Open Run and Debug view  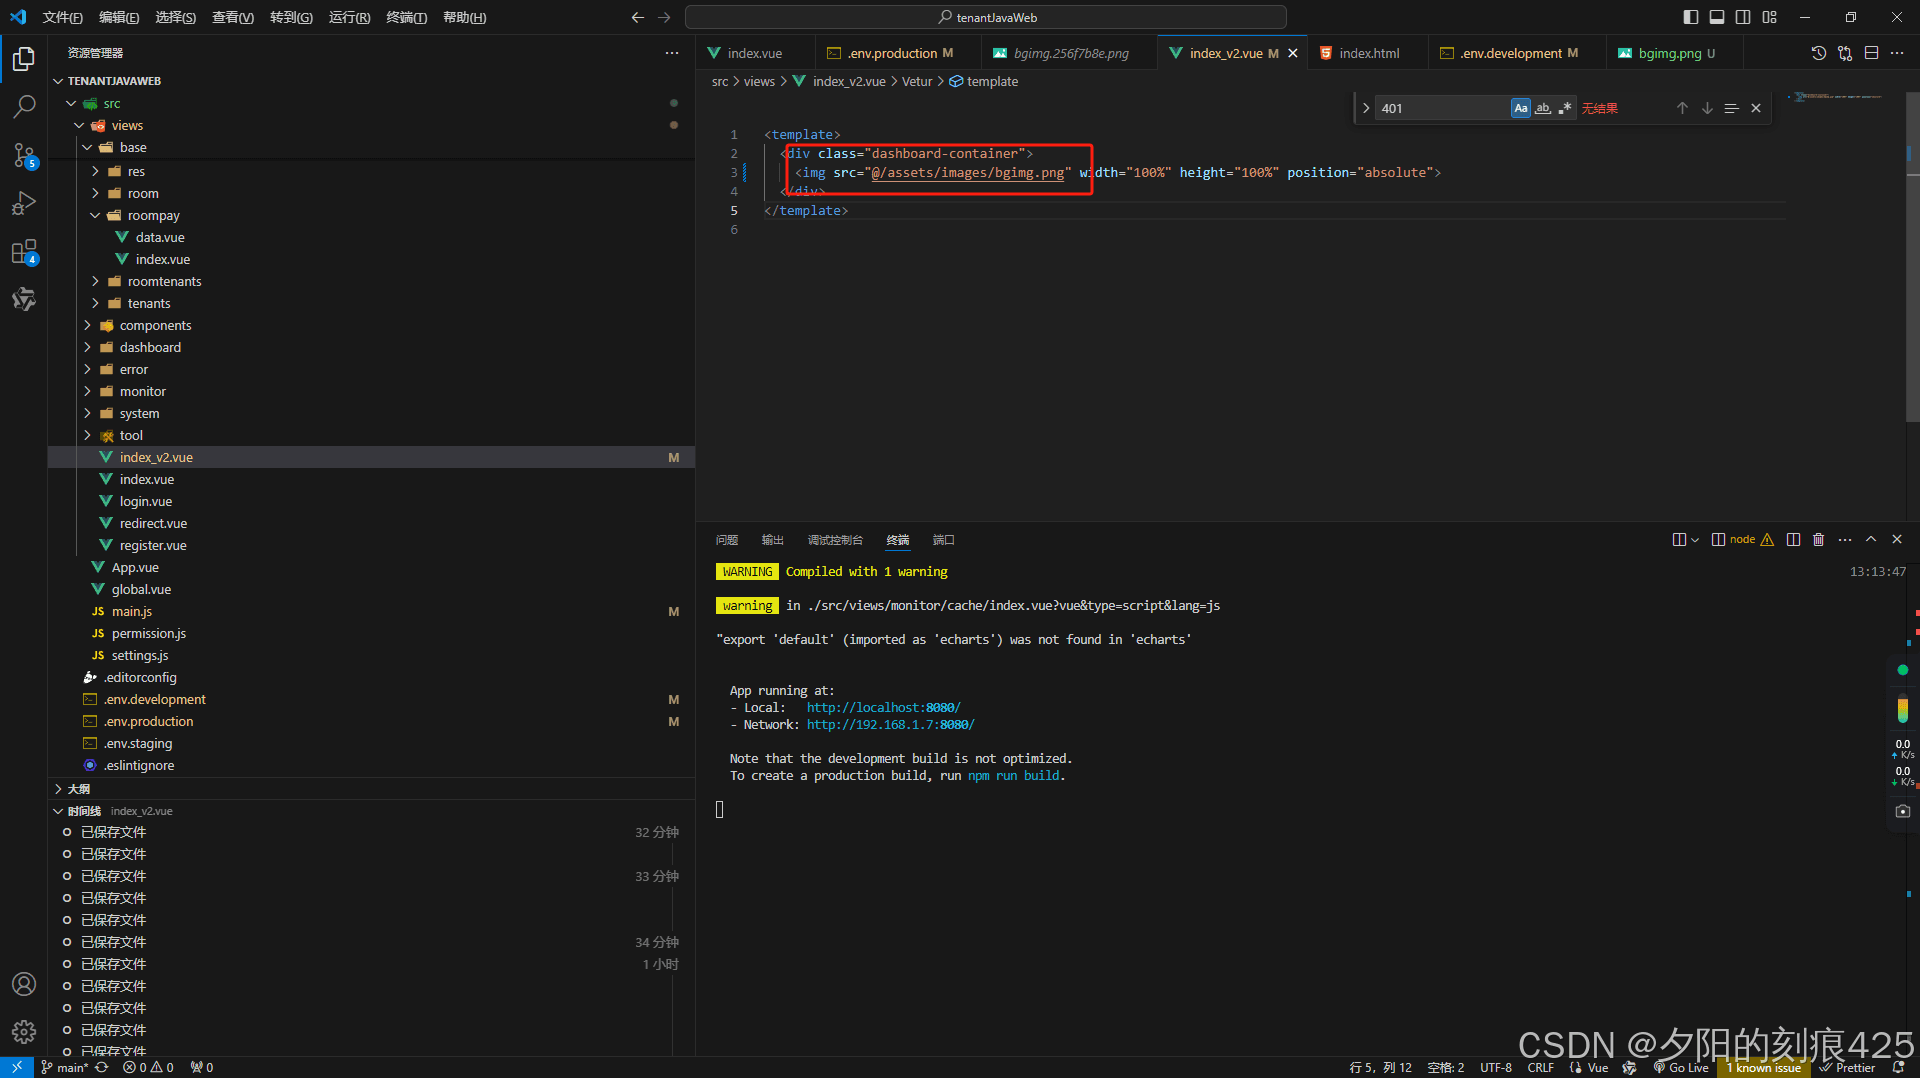click(x=24, y=203)
